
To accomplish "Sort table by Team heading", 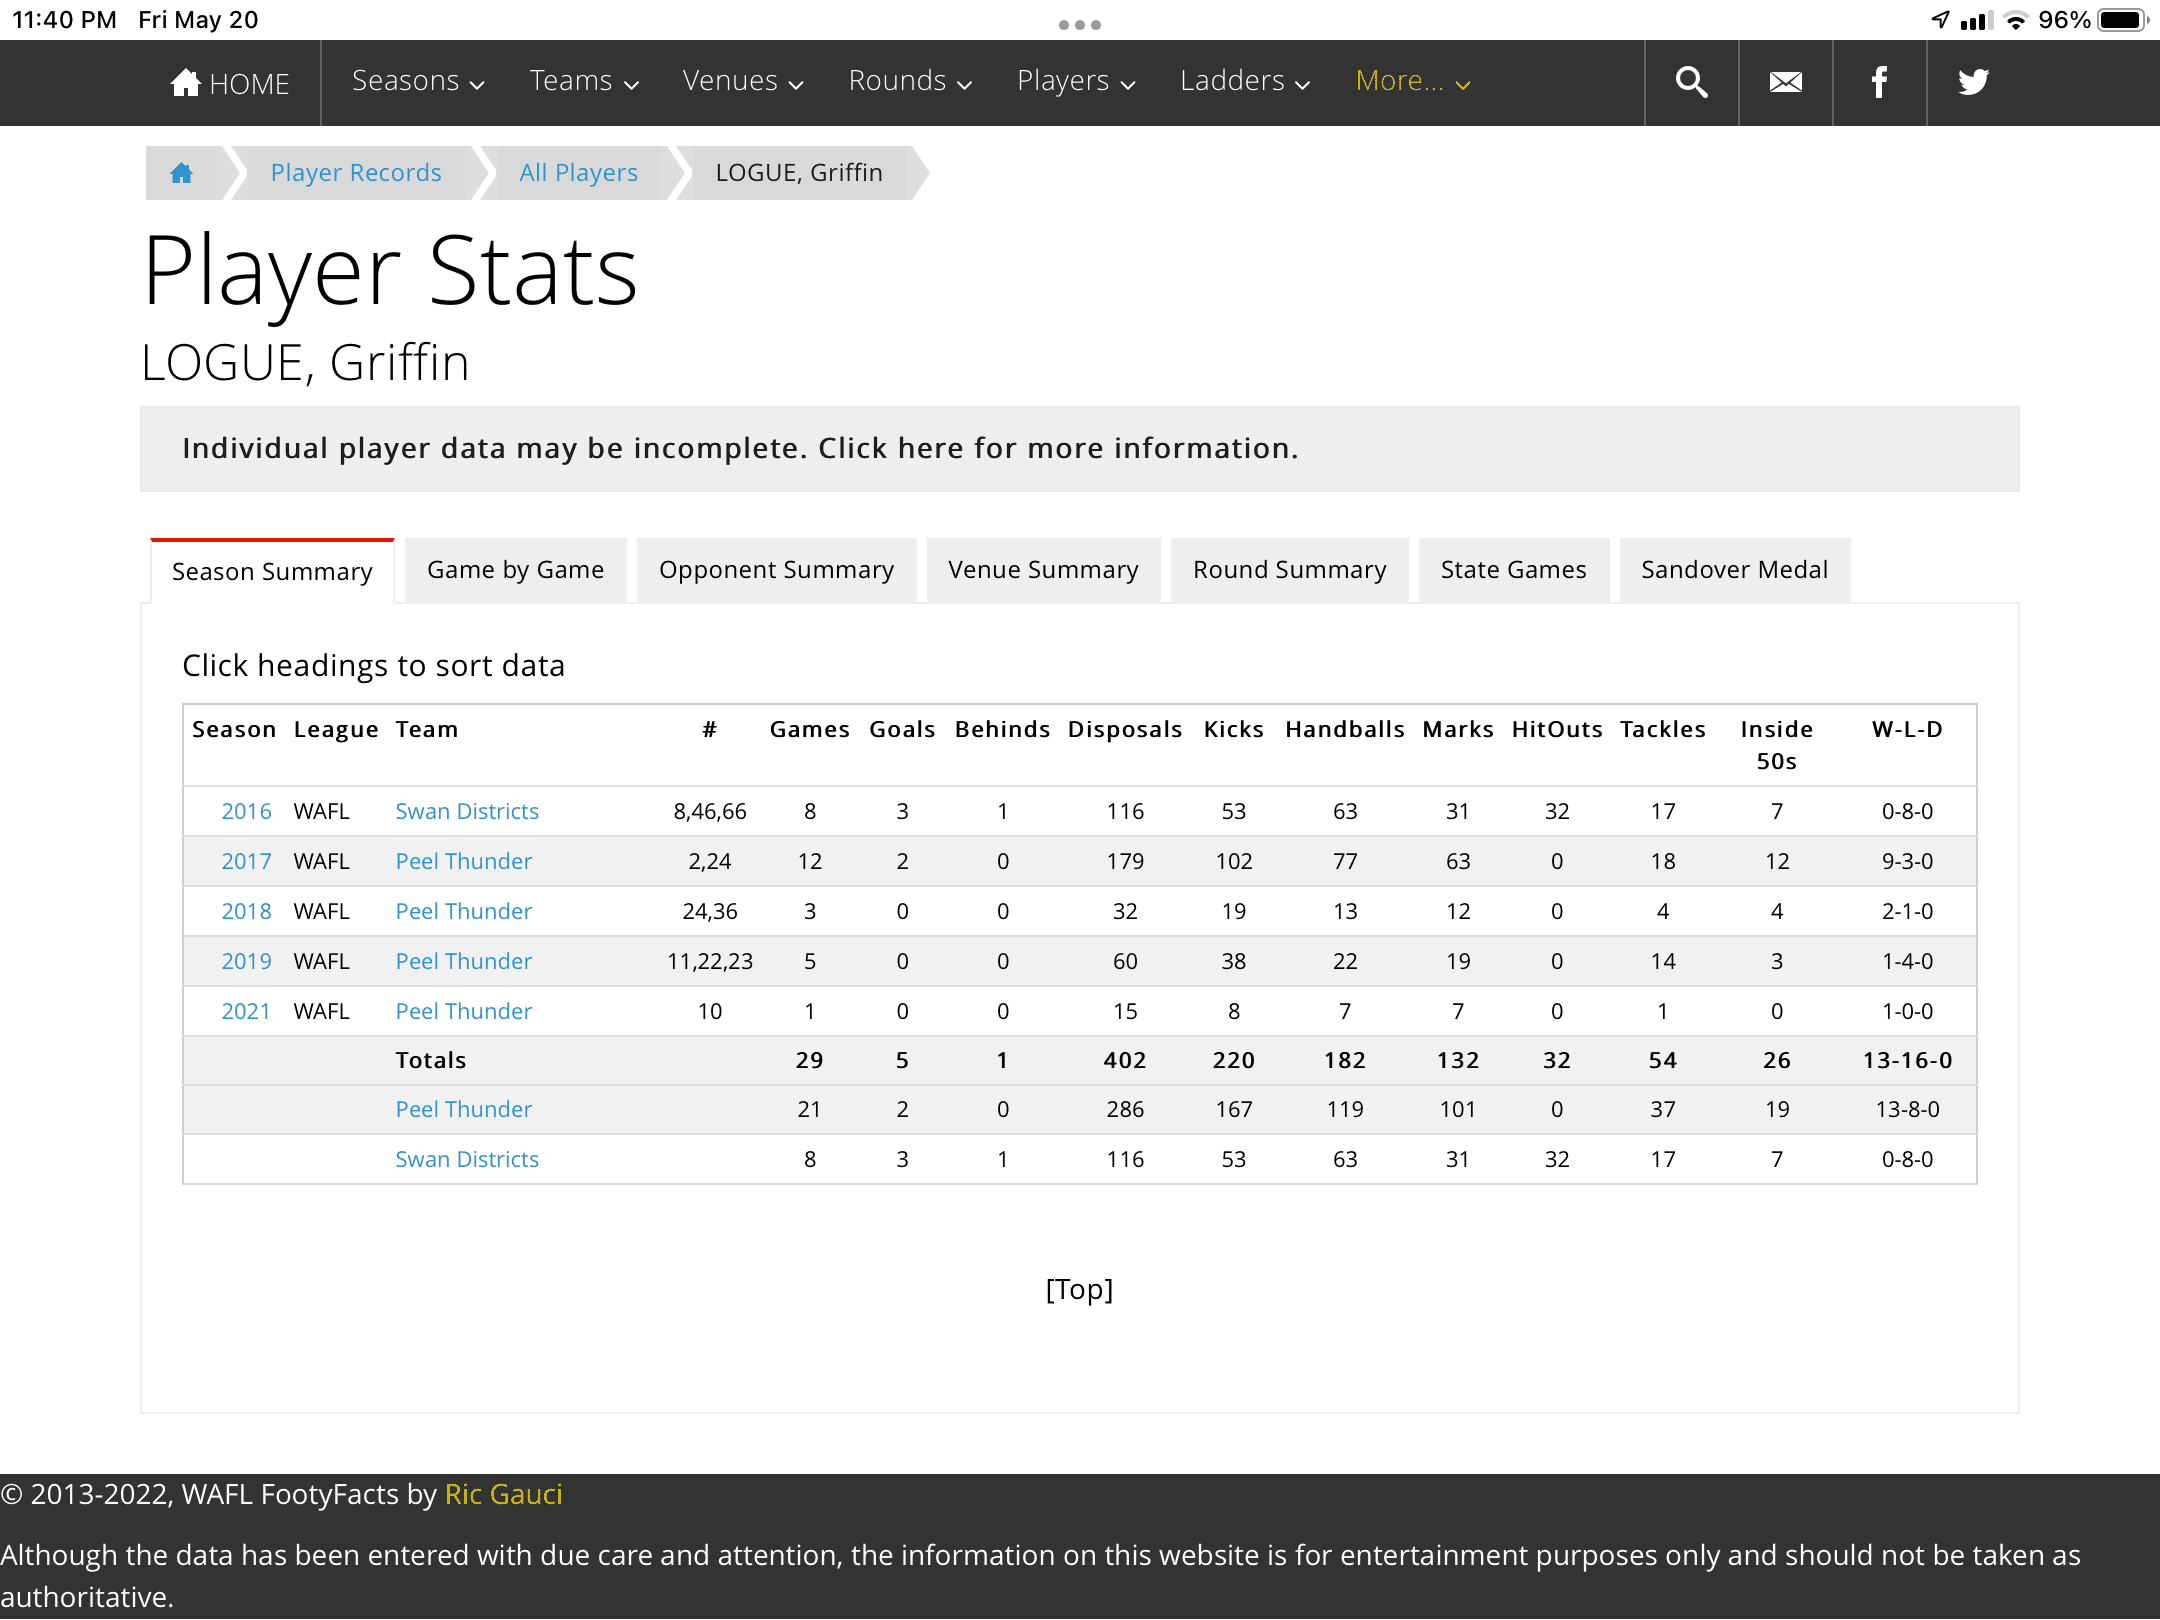I will [427, 729].
